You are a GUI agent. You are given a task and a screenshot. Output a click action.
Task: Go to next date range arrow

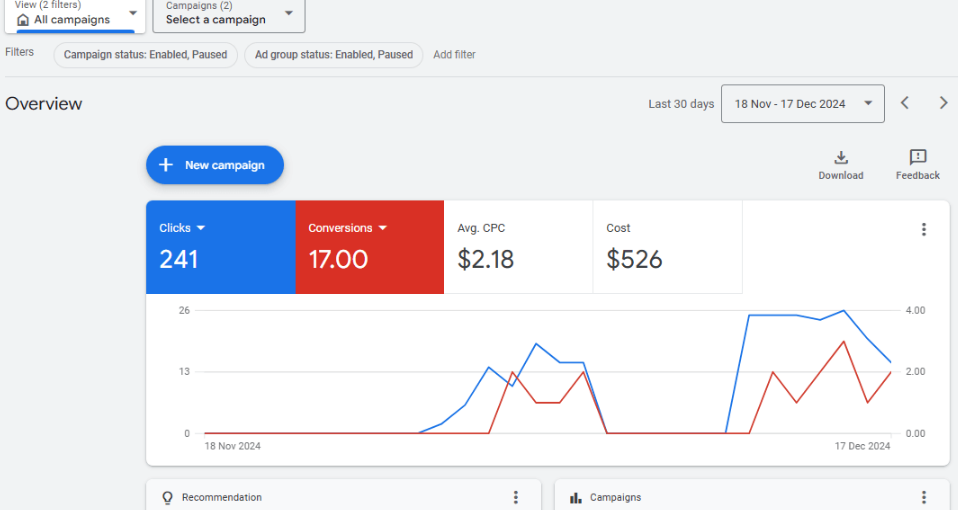click(943, 103)
